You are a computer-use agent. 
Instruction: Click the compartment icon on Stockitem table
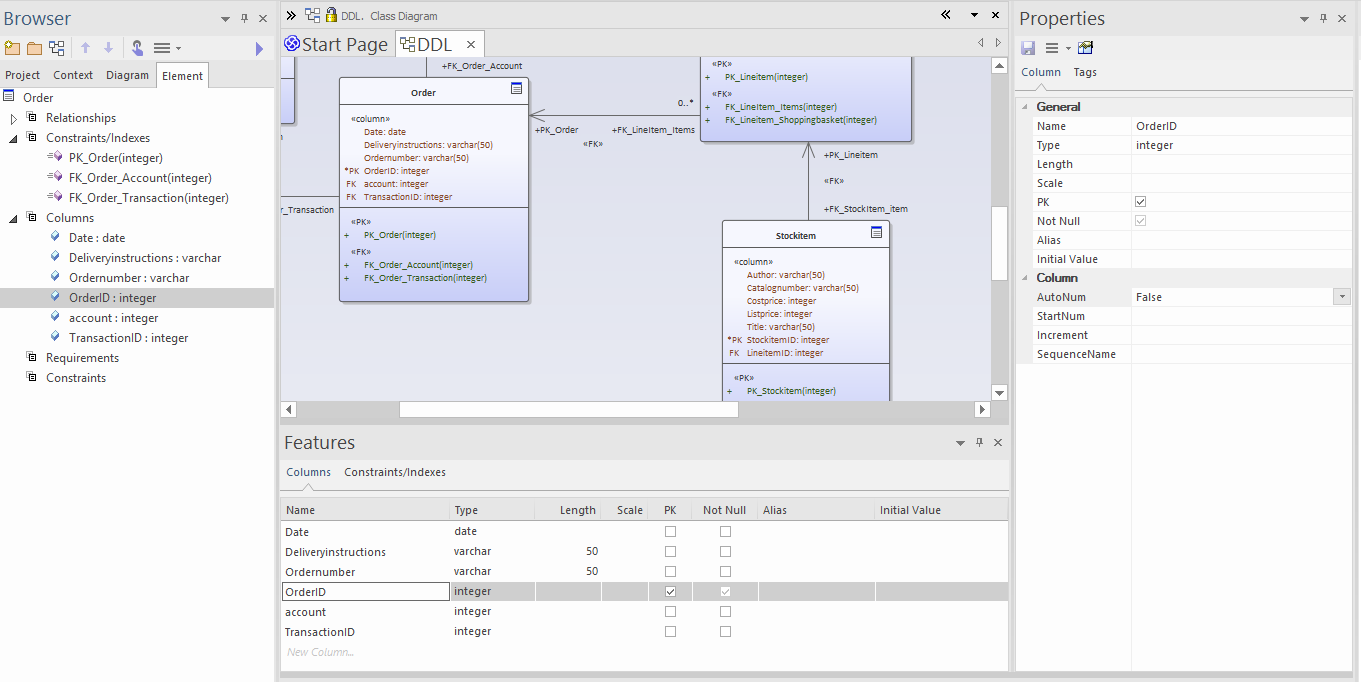click(876, 233)
